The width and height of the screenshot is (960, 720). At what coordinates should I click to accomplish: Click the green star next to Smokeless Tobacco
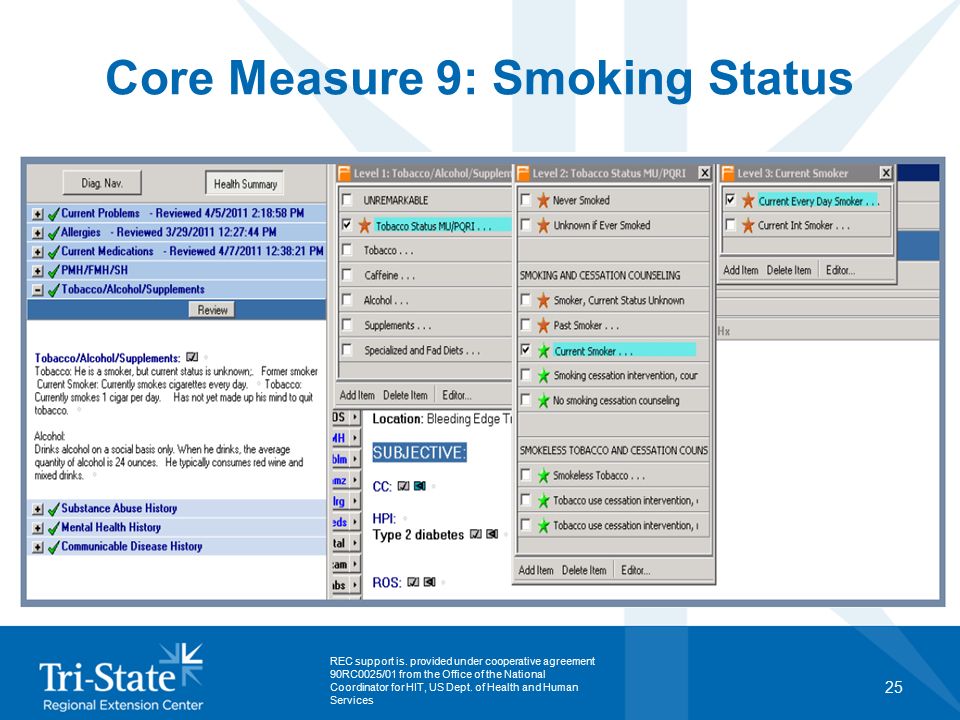coord(543,476)
